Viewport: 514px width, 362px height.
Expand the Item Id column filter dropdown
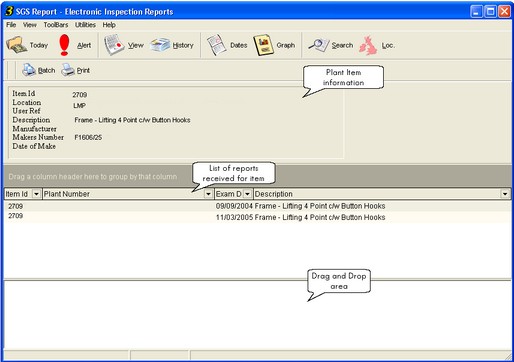(x=36, y=194)
